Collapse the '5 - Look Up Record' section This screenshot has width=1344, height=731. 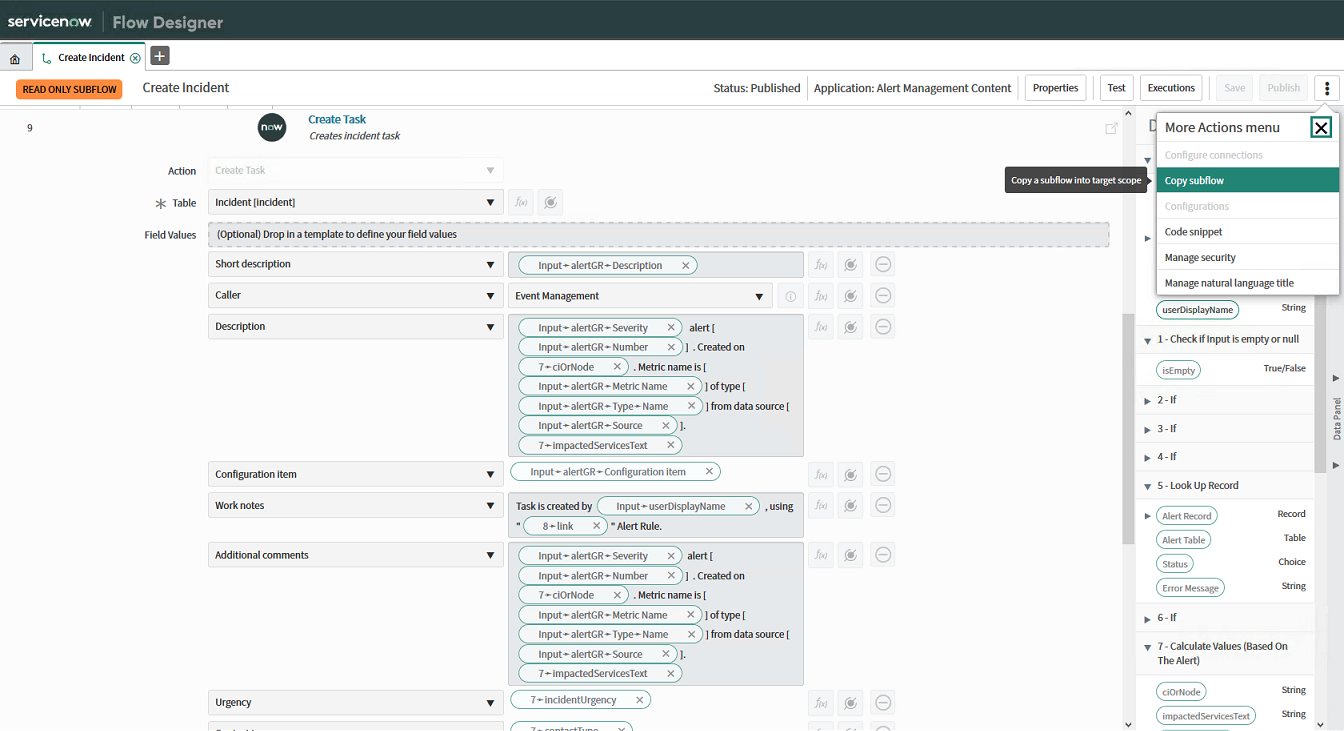pyautogui.click(x=1146, y=485)
